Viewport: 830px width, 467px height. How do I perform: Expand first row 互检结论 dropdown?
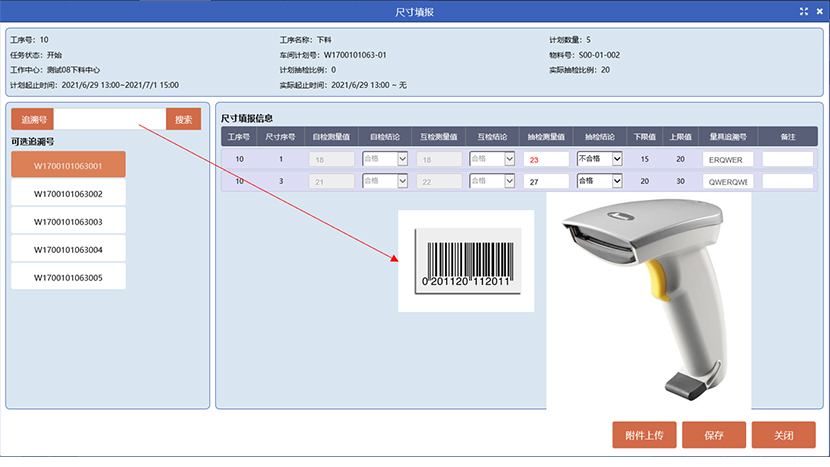(x=492, y=158)
